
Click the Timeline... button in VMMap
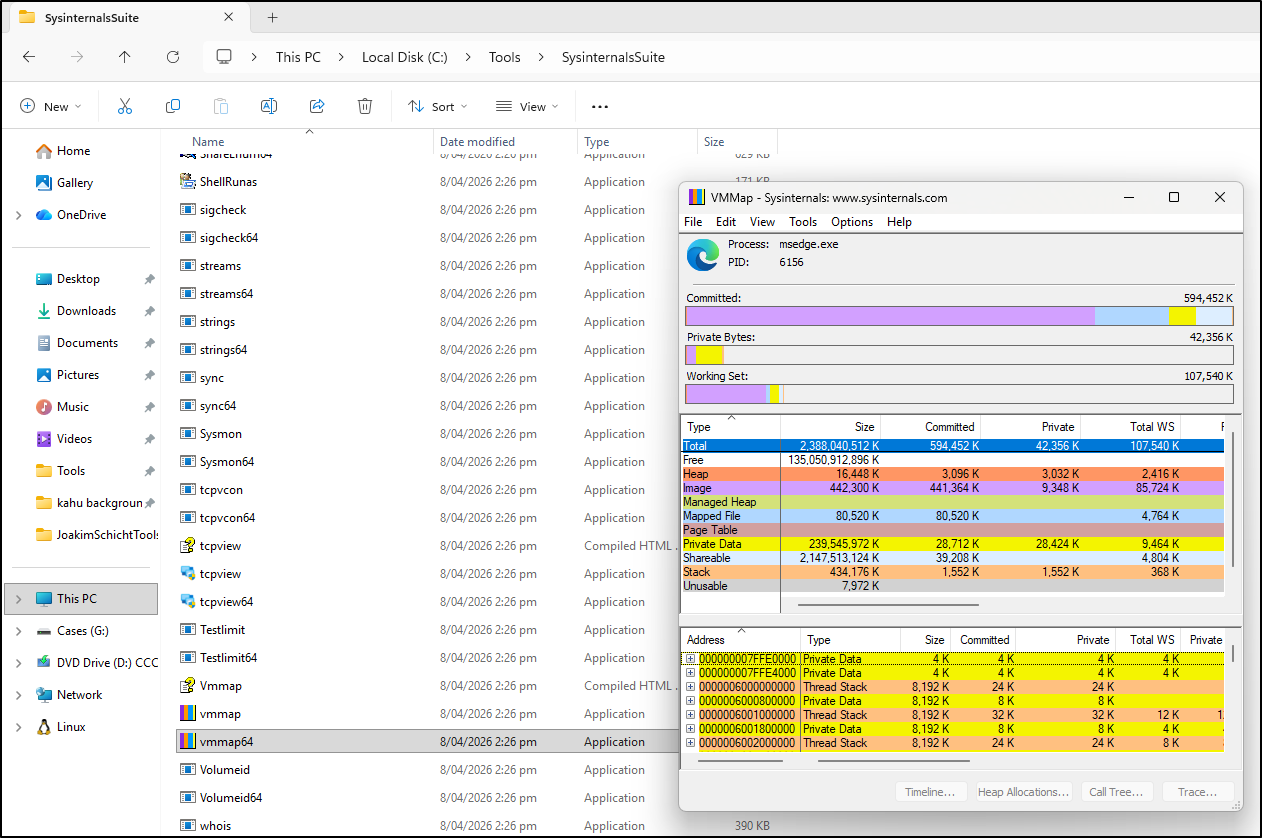(x=930, y=792)
